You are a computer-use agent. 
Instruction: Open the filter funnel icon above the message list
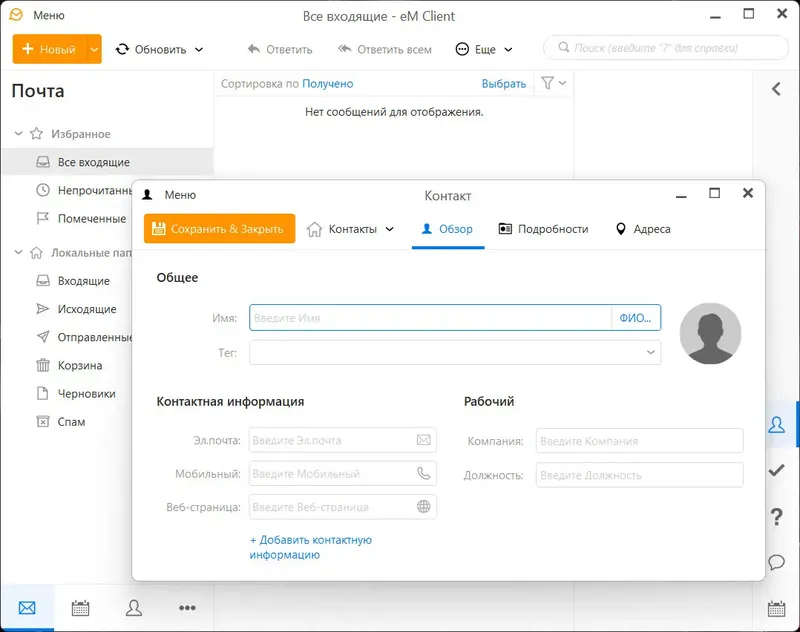[x=548, y=84]
